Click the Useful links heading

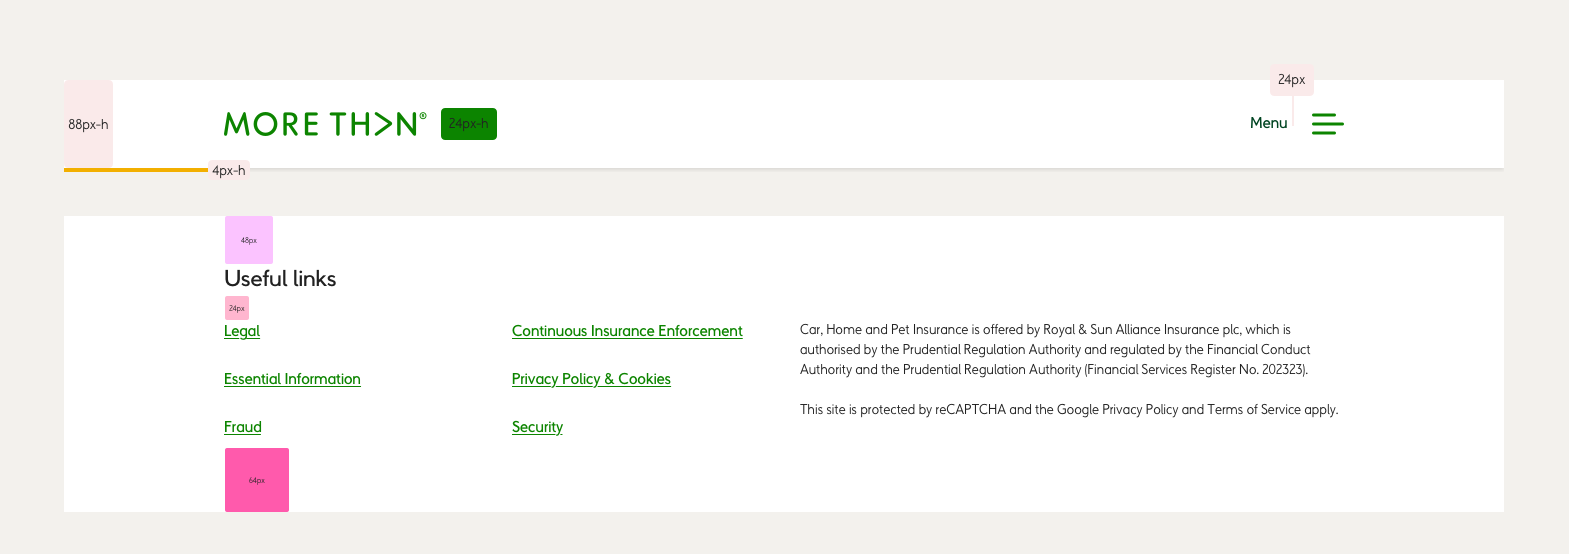[280, 279]
